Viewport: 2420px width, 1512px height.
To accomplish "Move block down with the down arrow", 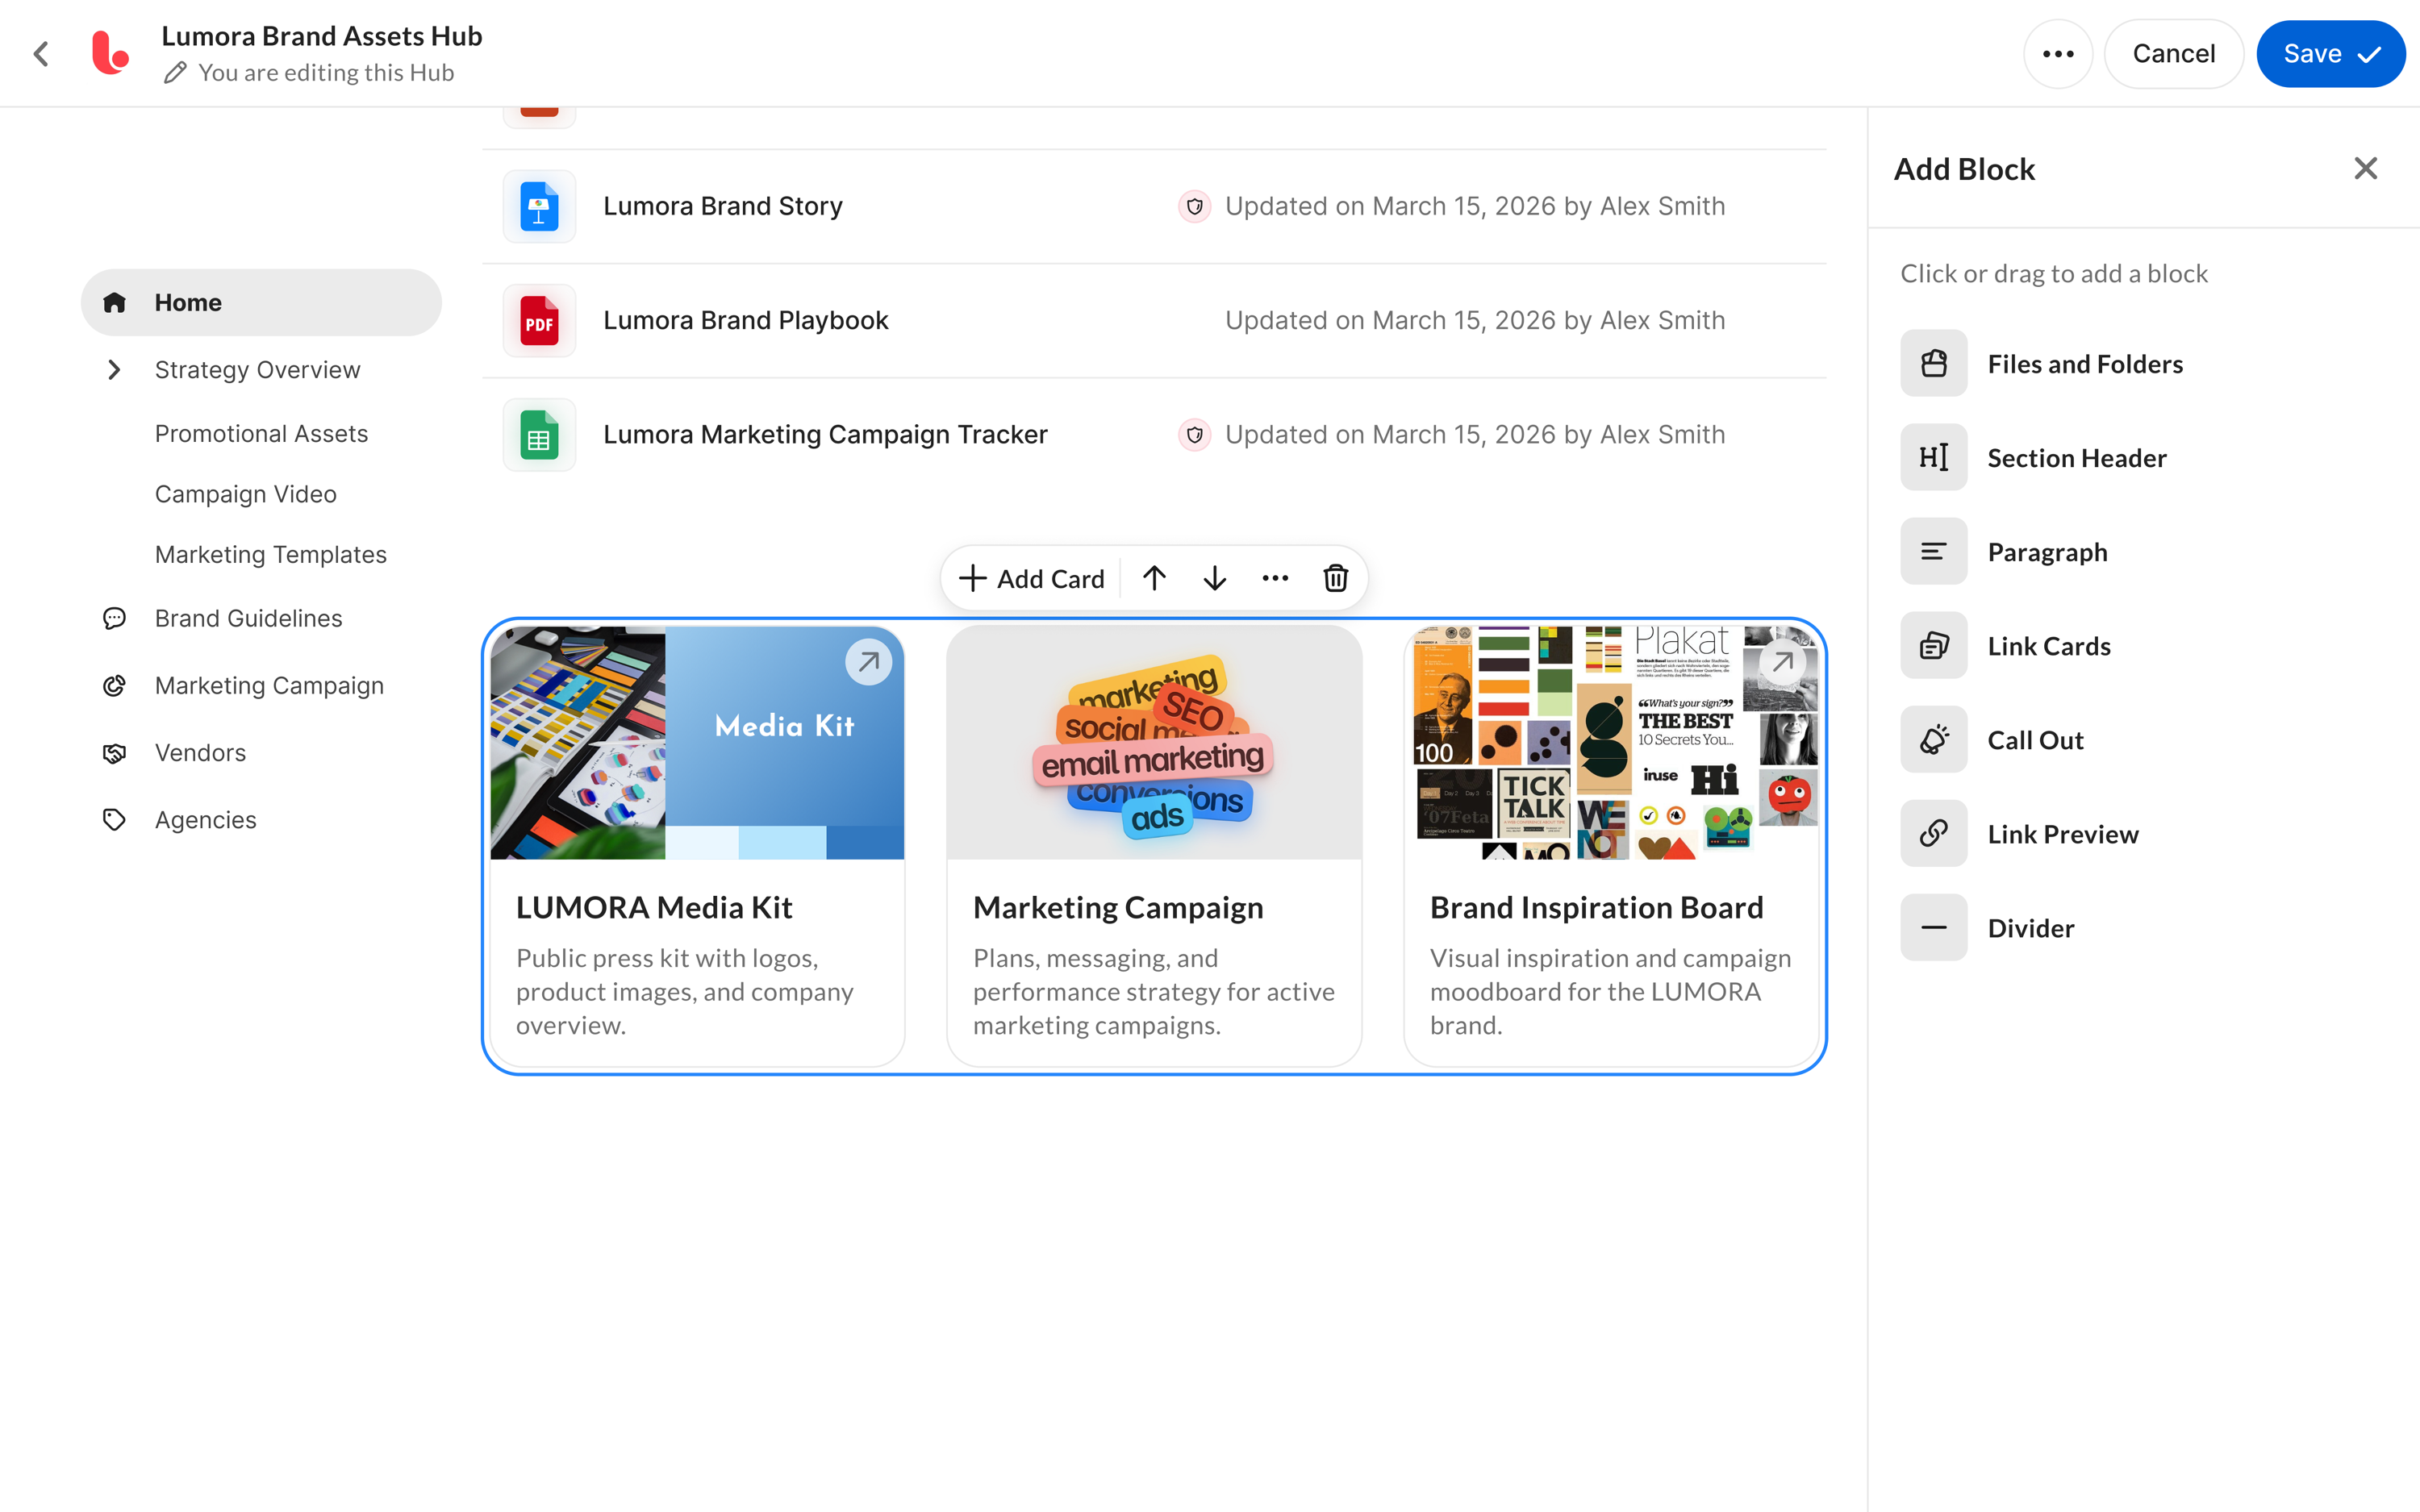I will (1214, 578).
